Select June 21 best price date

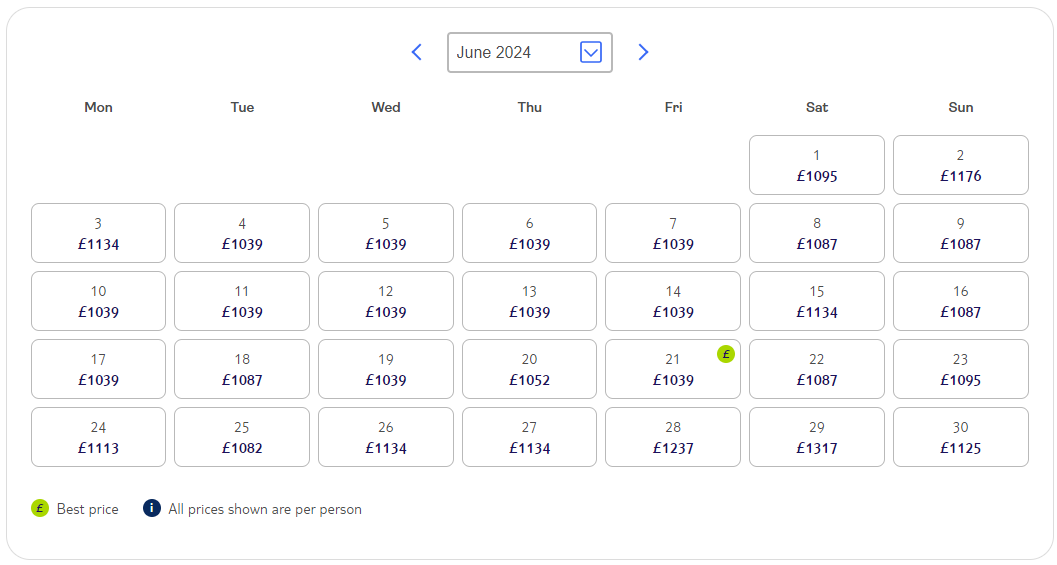click(673, 369)
